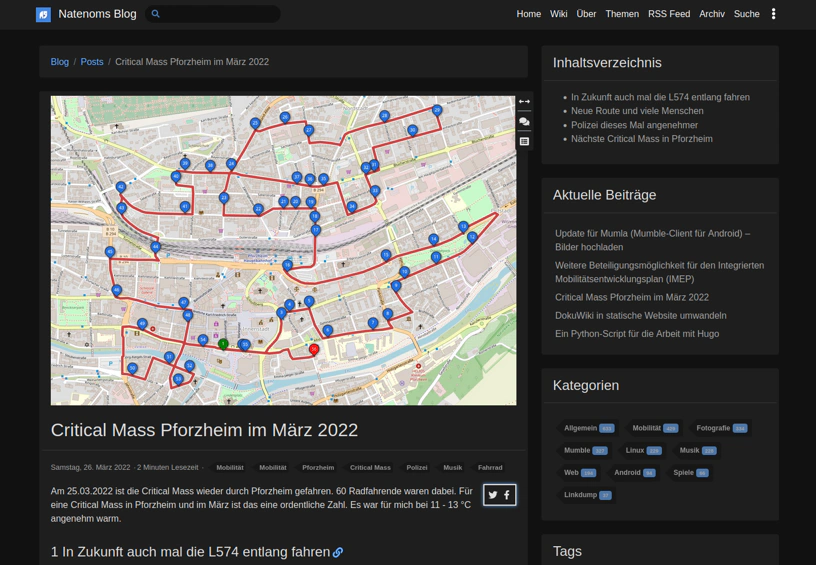Open 'DokuWiki in statische Website umwandeln'
Image resolution: width=816 pixels, height=565 pixels.
(641, 315)
